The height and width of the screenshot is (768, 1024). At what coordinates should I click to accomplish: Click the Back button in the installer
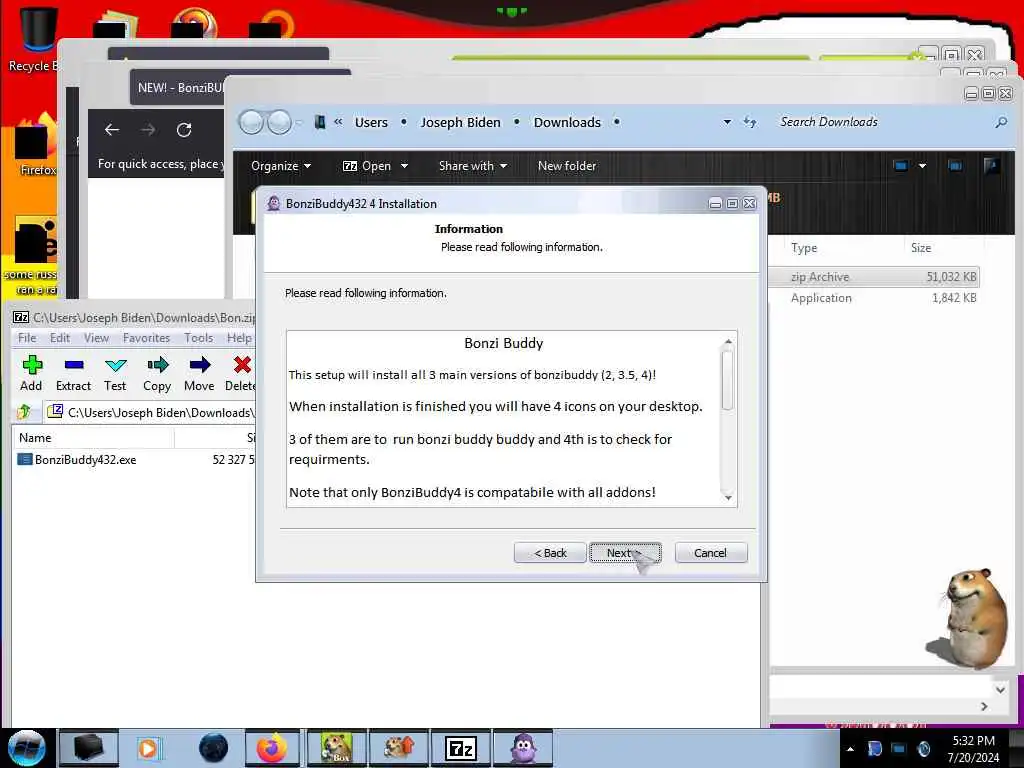pos(550,552)
